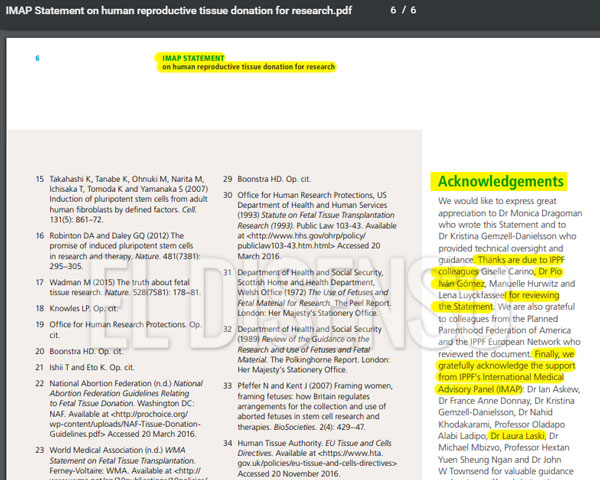Click reference 15 Takahashi K, Tanabe K
The height and width of the screenshot is (480, 600).
[122, 199]
